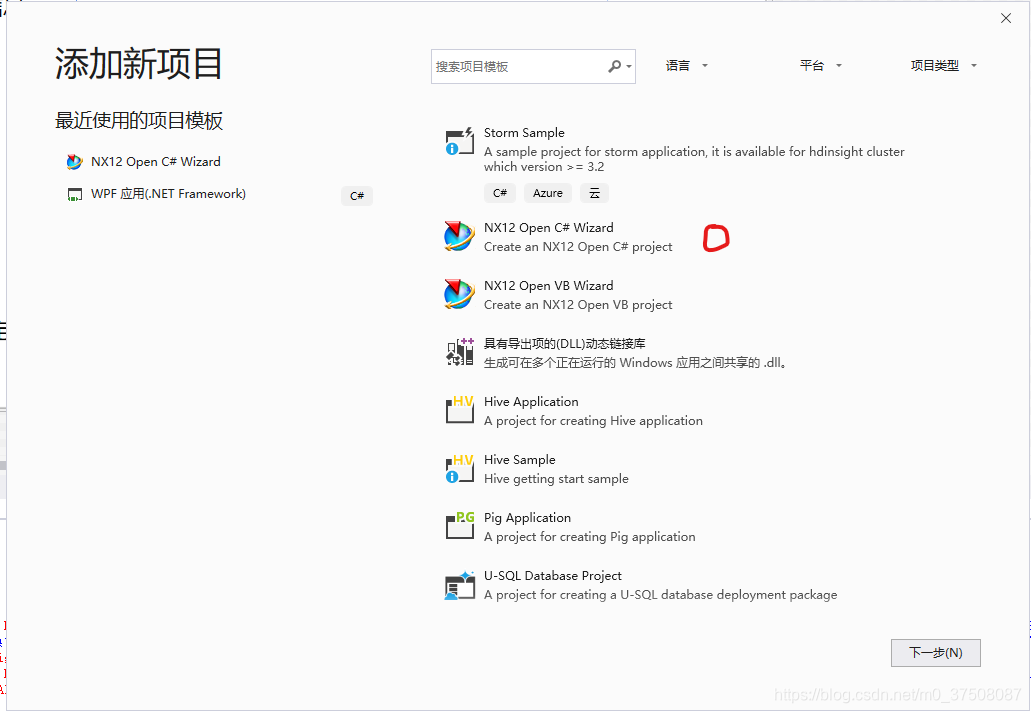Screen dimensions: 1031x713
Task: Click the Pig Application template icon
Action: [460, 526]
